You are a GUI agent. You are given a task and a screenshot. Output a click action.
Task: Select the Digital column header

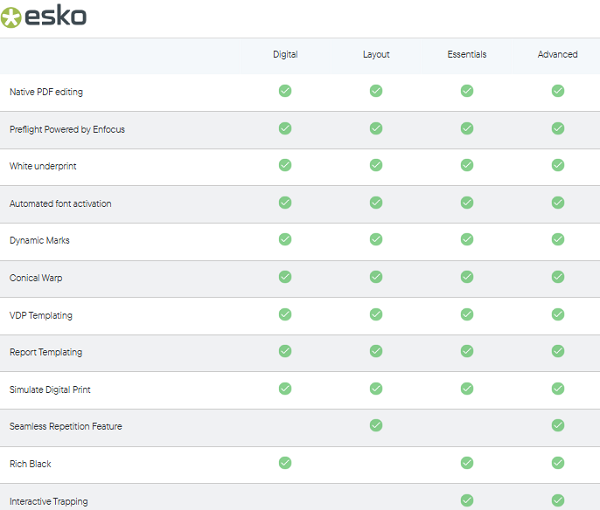click(x=285, y=55)
